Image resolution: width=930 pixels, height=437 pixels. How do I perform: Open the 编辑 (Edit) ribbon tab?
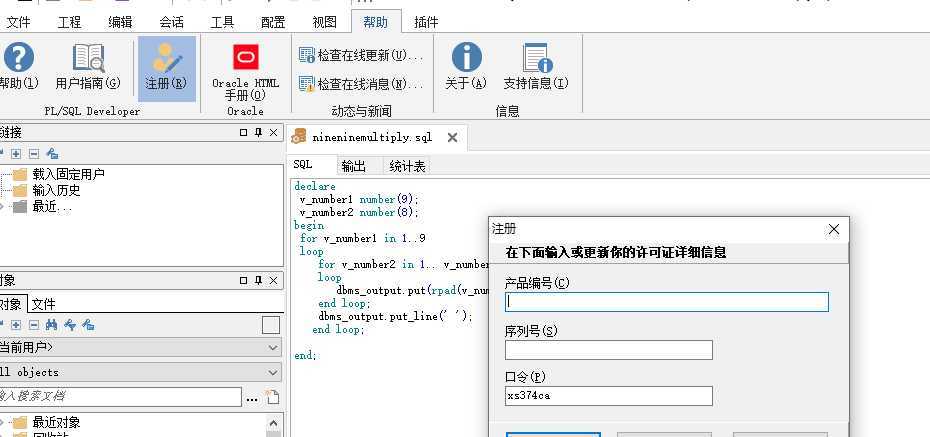[120, 23]
